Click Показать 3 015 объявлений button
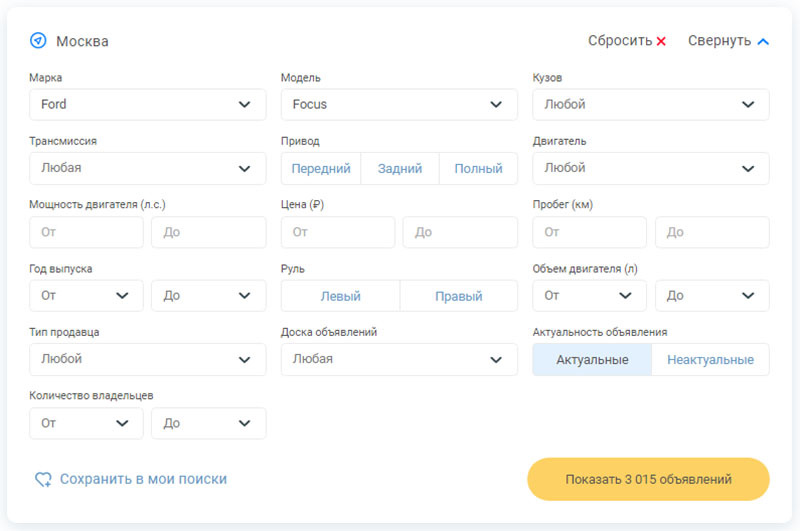Viewport: 800px width, 531px height. (x=648, y=479)
